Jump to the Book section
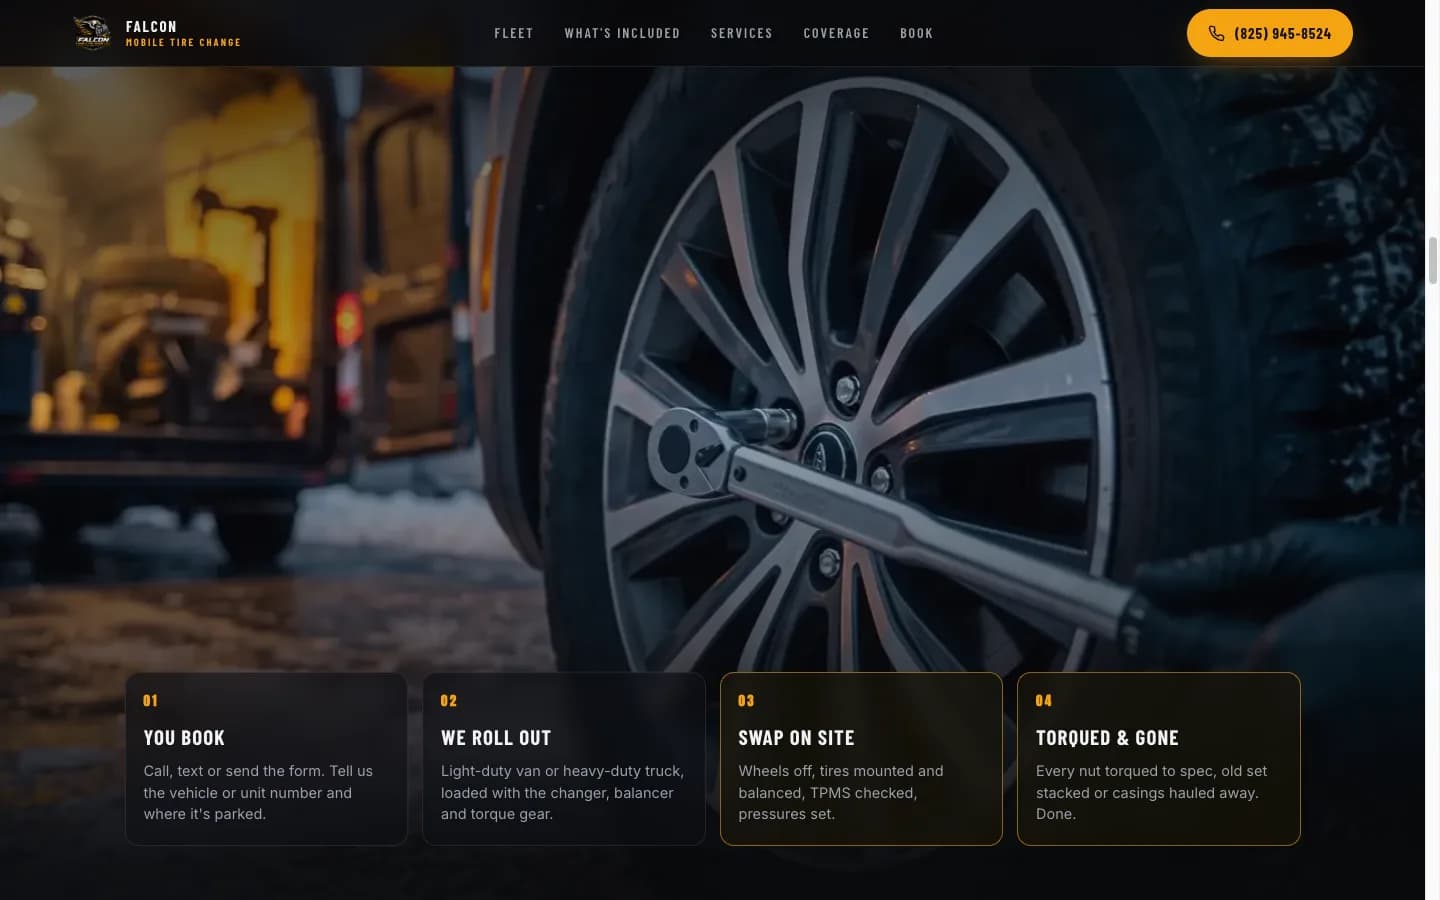Viewport: 1440px width, 900px height. click(916, 33)
